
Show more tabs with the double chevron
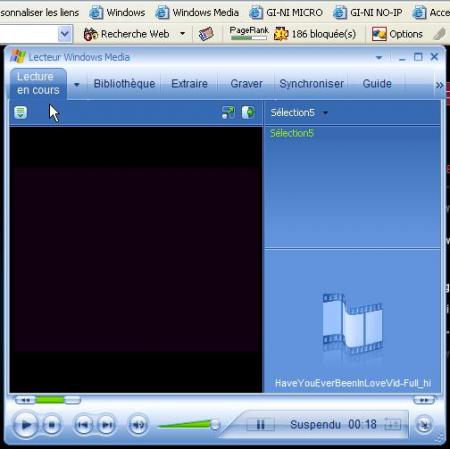tap(439, 85)
